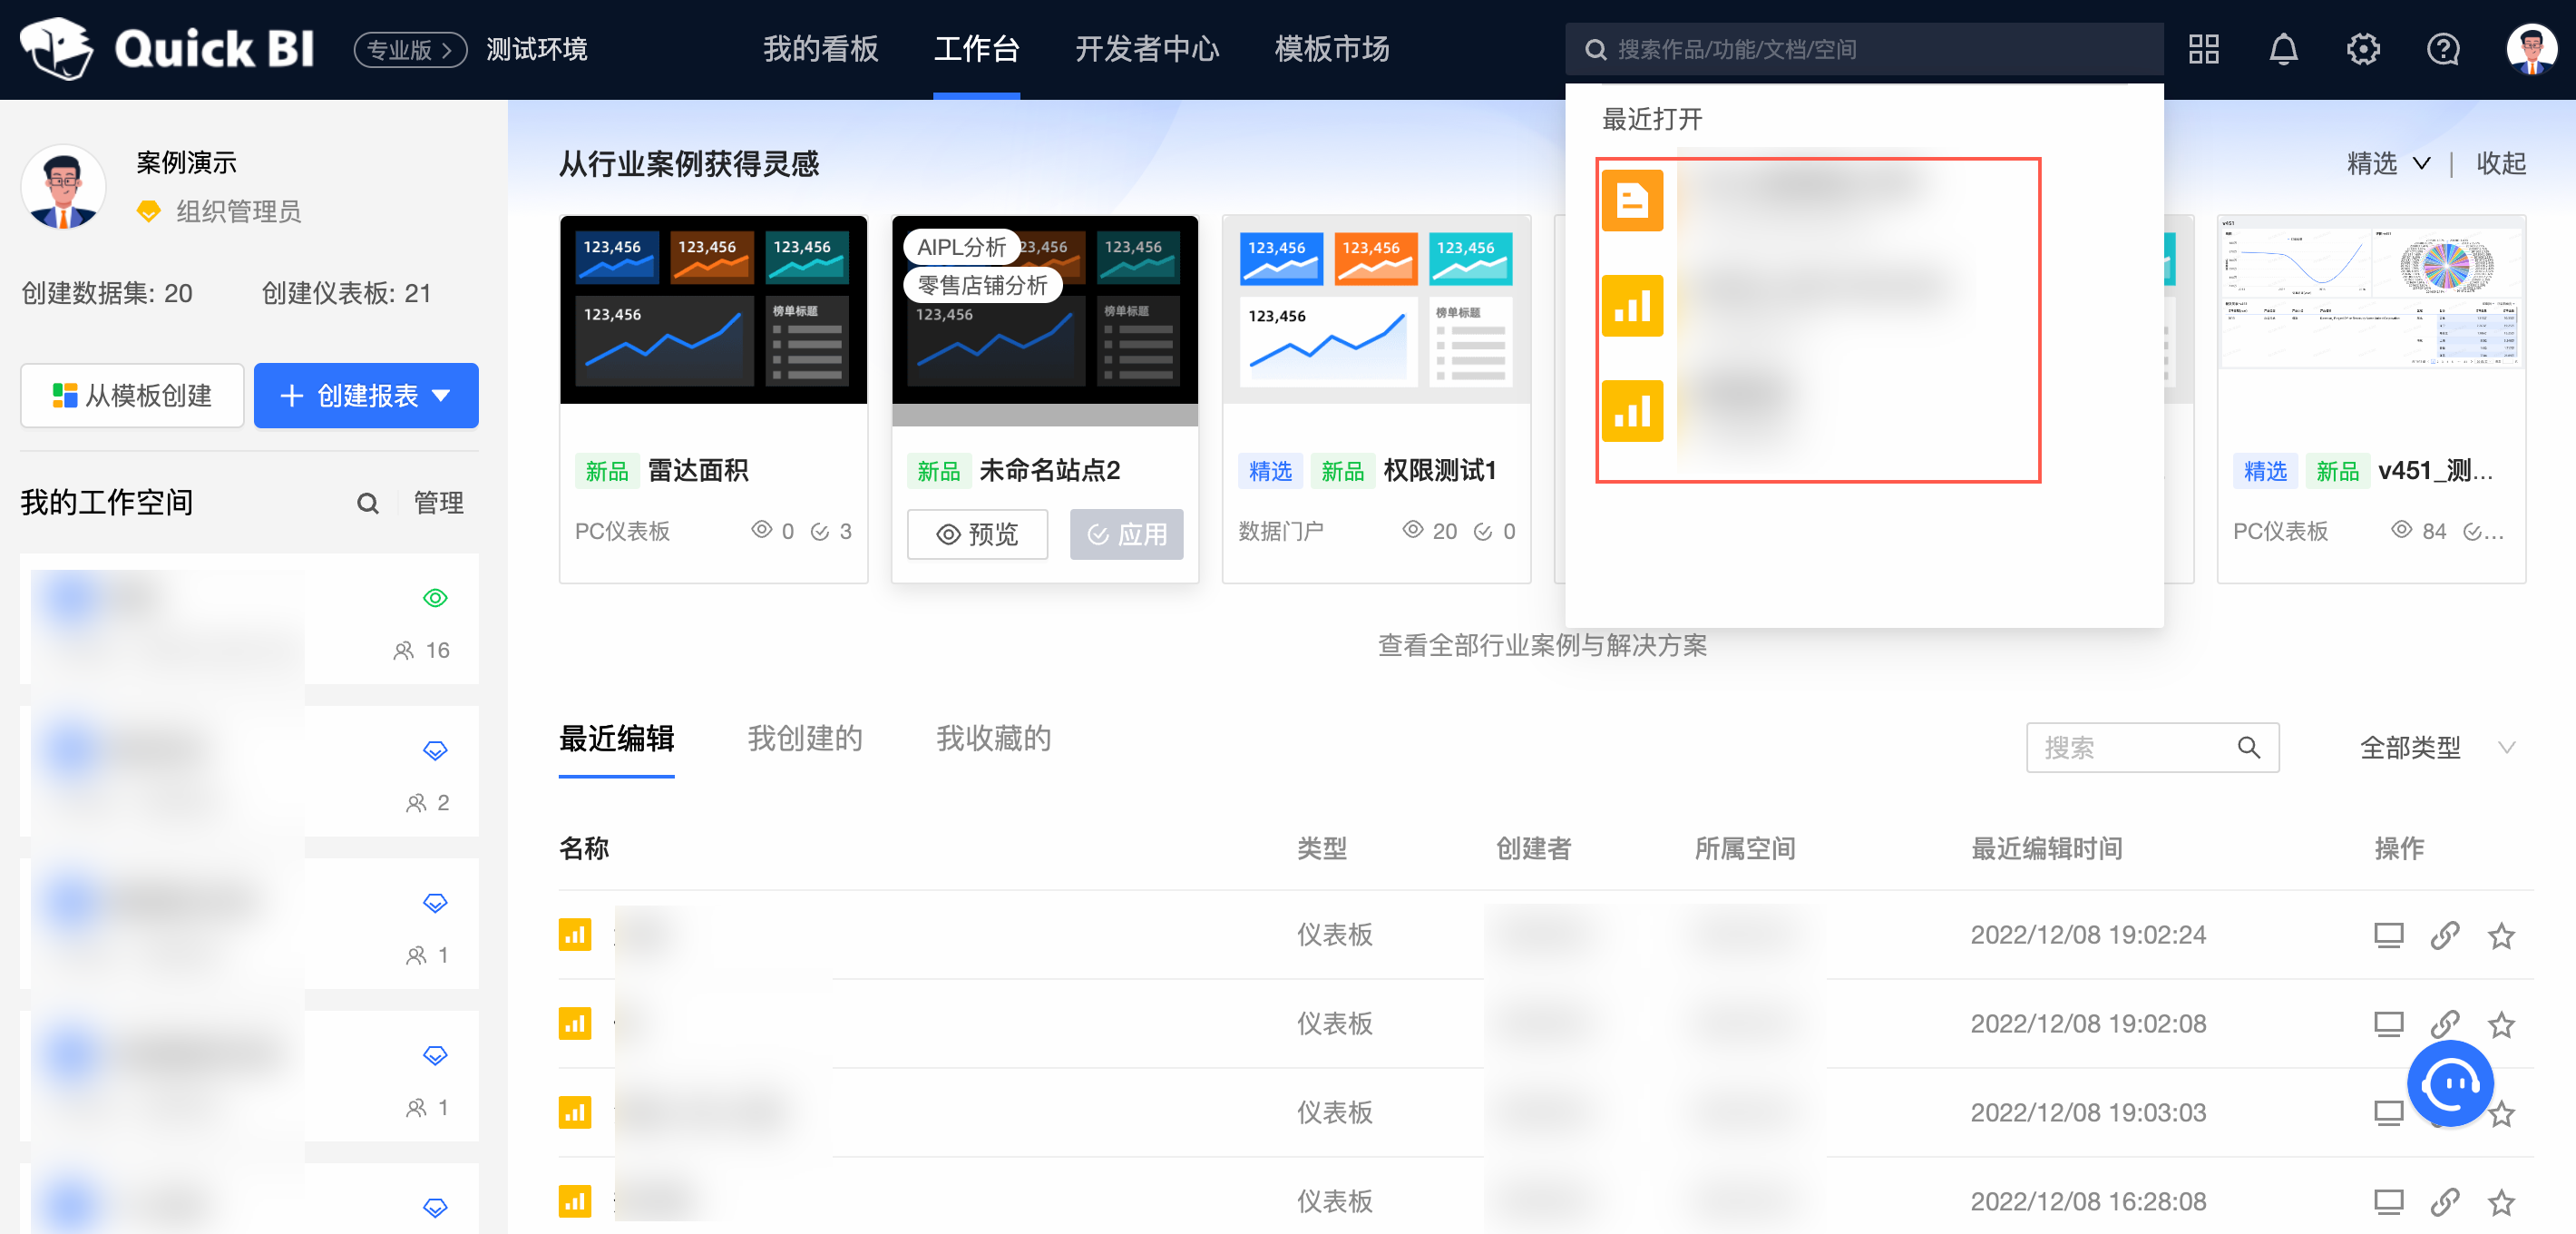This screenshot has width=2576, height=1234.
Task: Click the link icon on the first dashboard row
Action: point(2445,935)
